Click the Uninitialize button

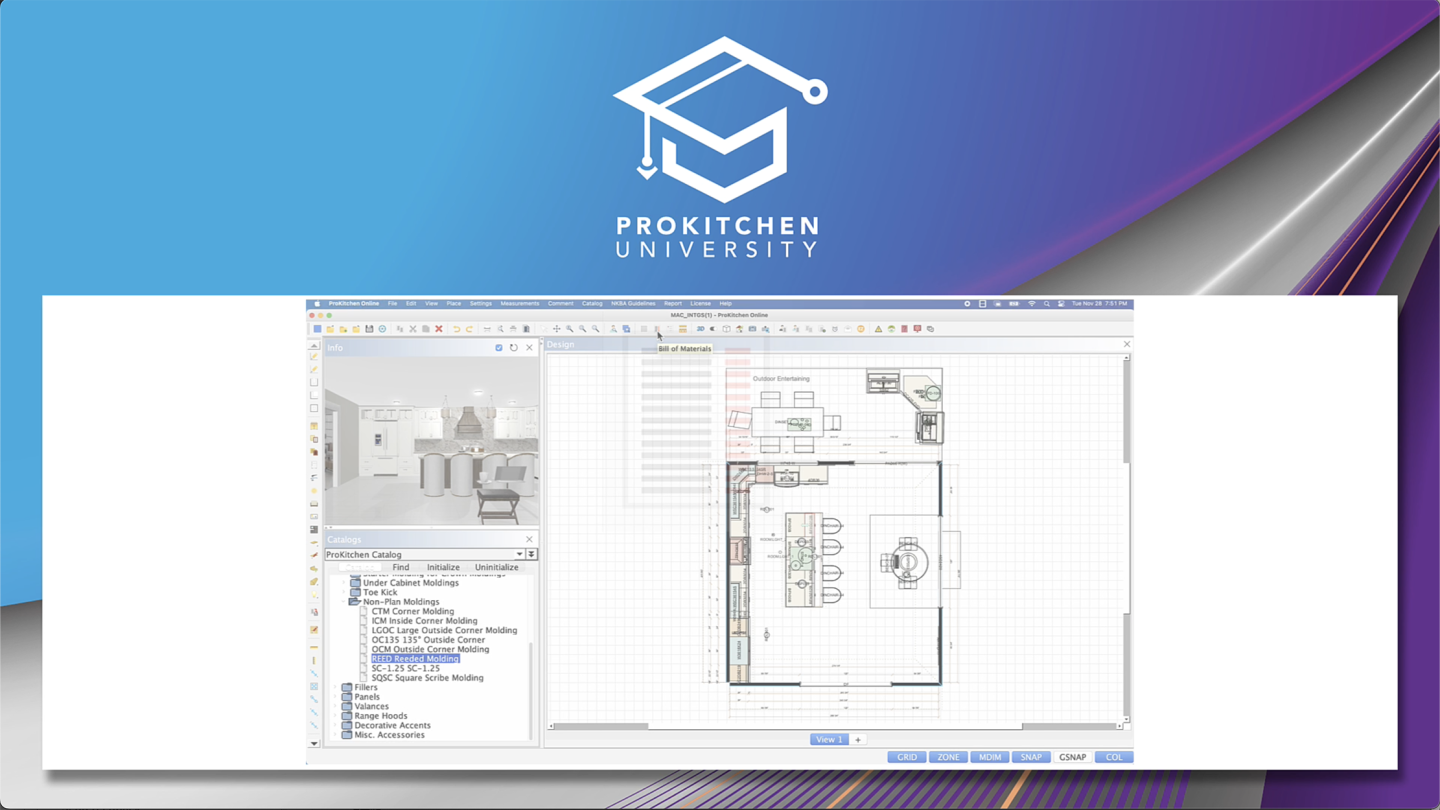point(496,567)
